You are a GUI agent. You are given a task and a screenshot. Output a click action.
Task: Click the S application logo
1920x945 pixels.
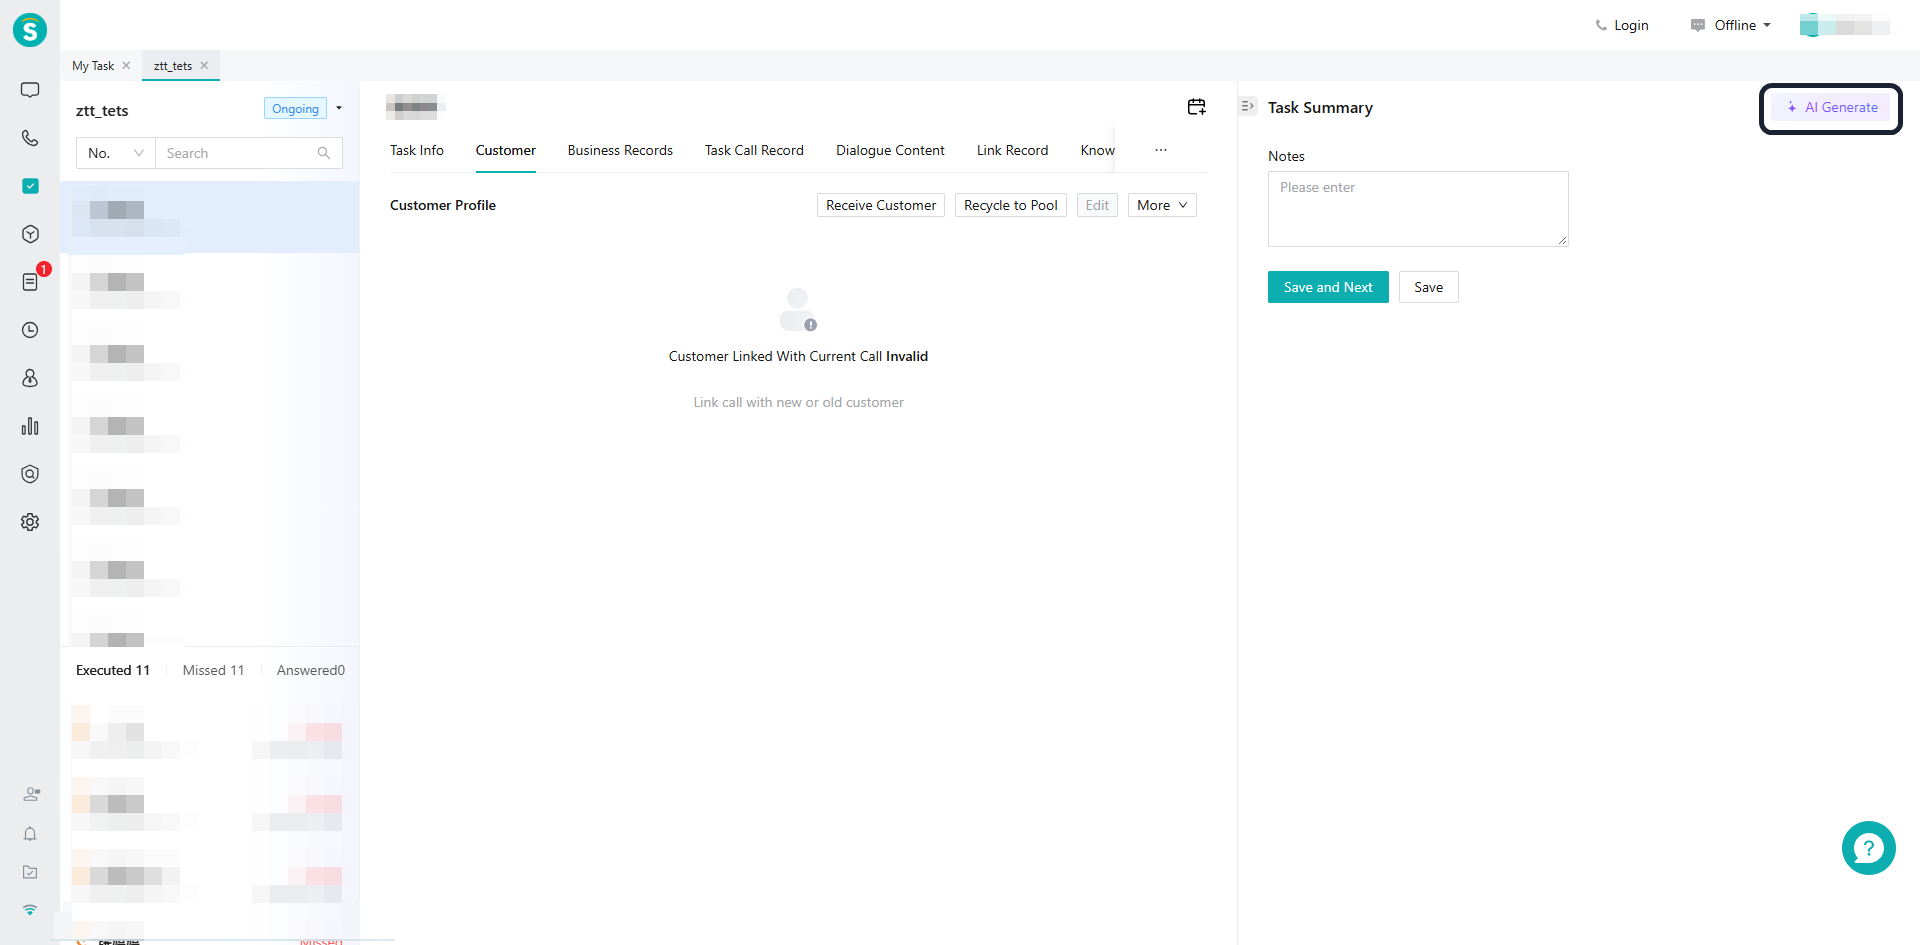click(30, 30)
